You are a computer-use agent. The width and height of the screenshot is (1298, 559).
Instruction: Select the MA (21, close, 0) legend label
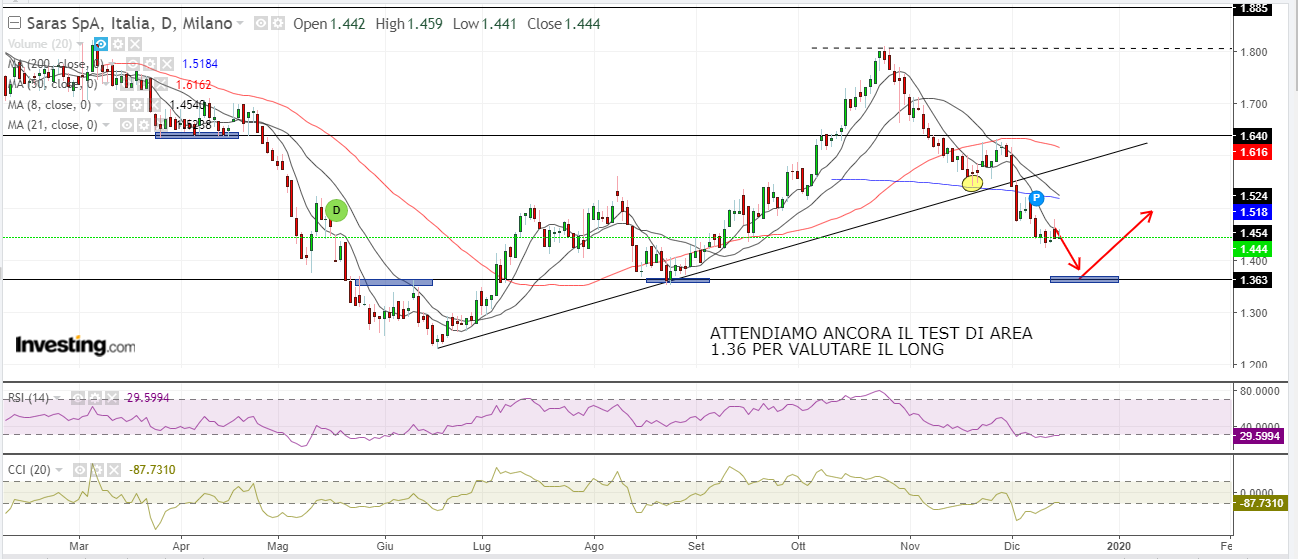click(x=52, y=125)
